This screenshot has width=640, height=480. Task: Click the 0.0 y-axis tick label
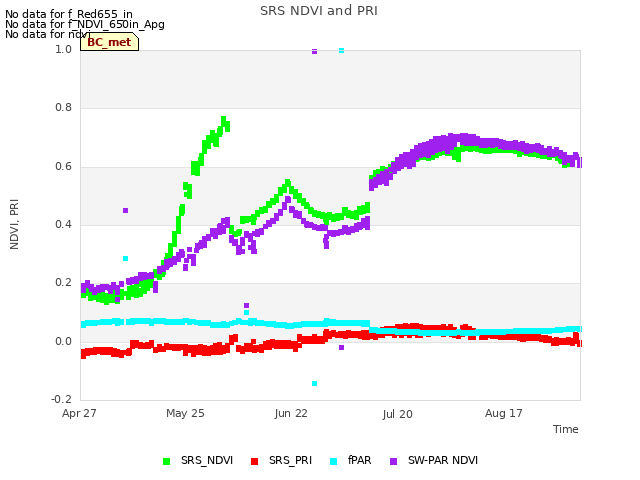coord(63,341)
